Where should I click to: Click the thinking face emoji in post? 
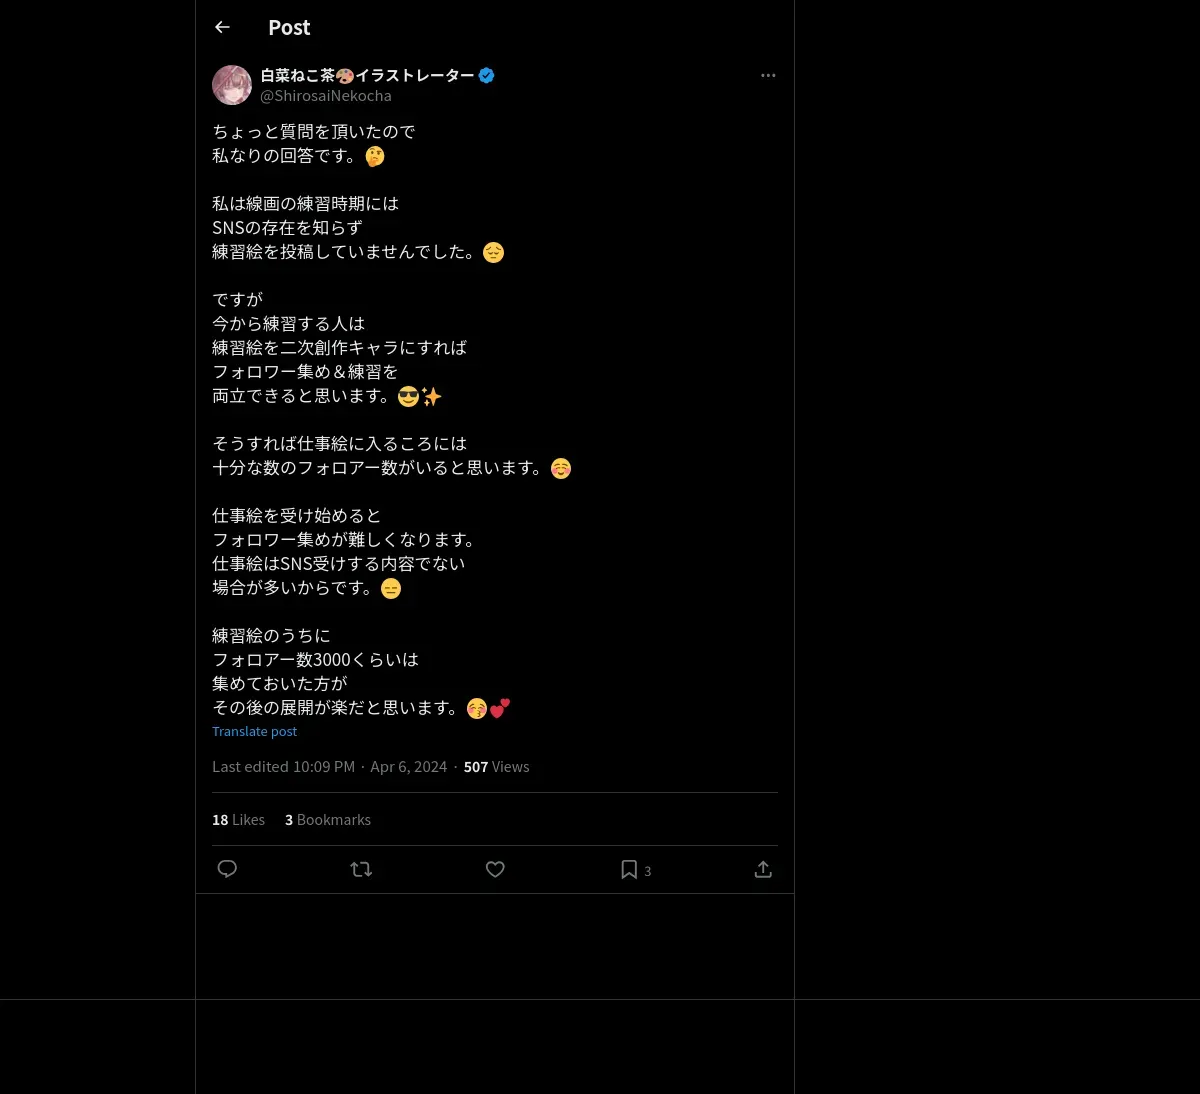(375, 156)
